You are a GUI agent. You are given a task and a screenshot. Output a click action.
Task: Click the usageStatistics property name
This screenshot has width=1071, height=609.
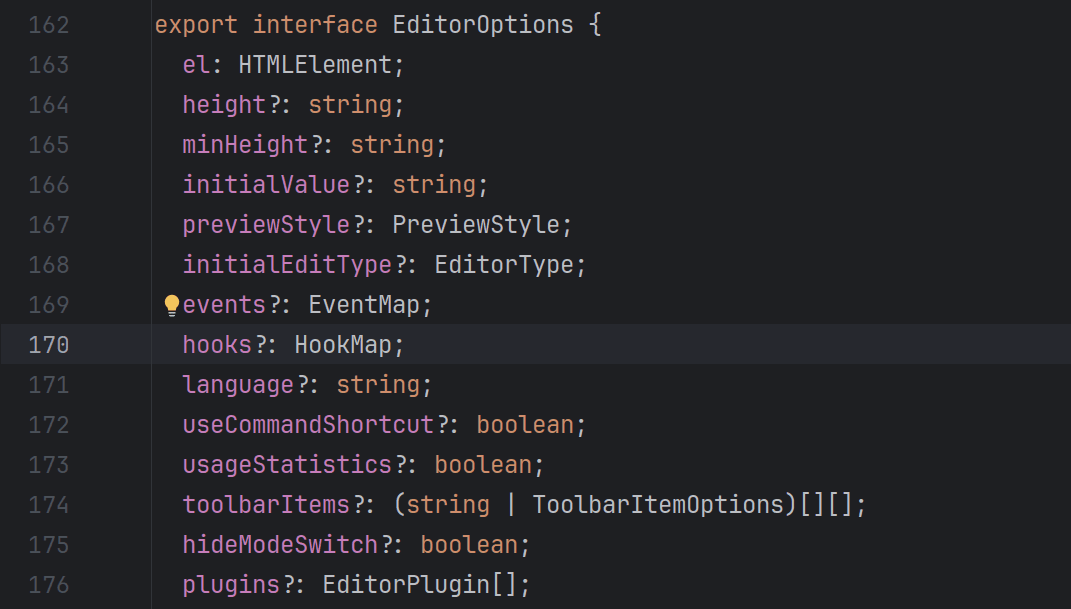[287, 465]
